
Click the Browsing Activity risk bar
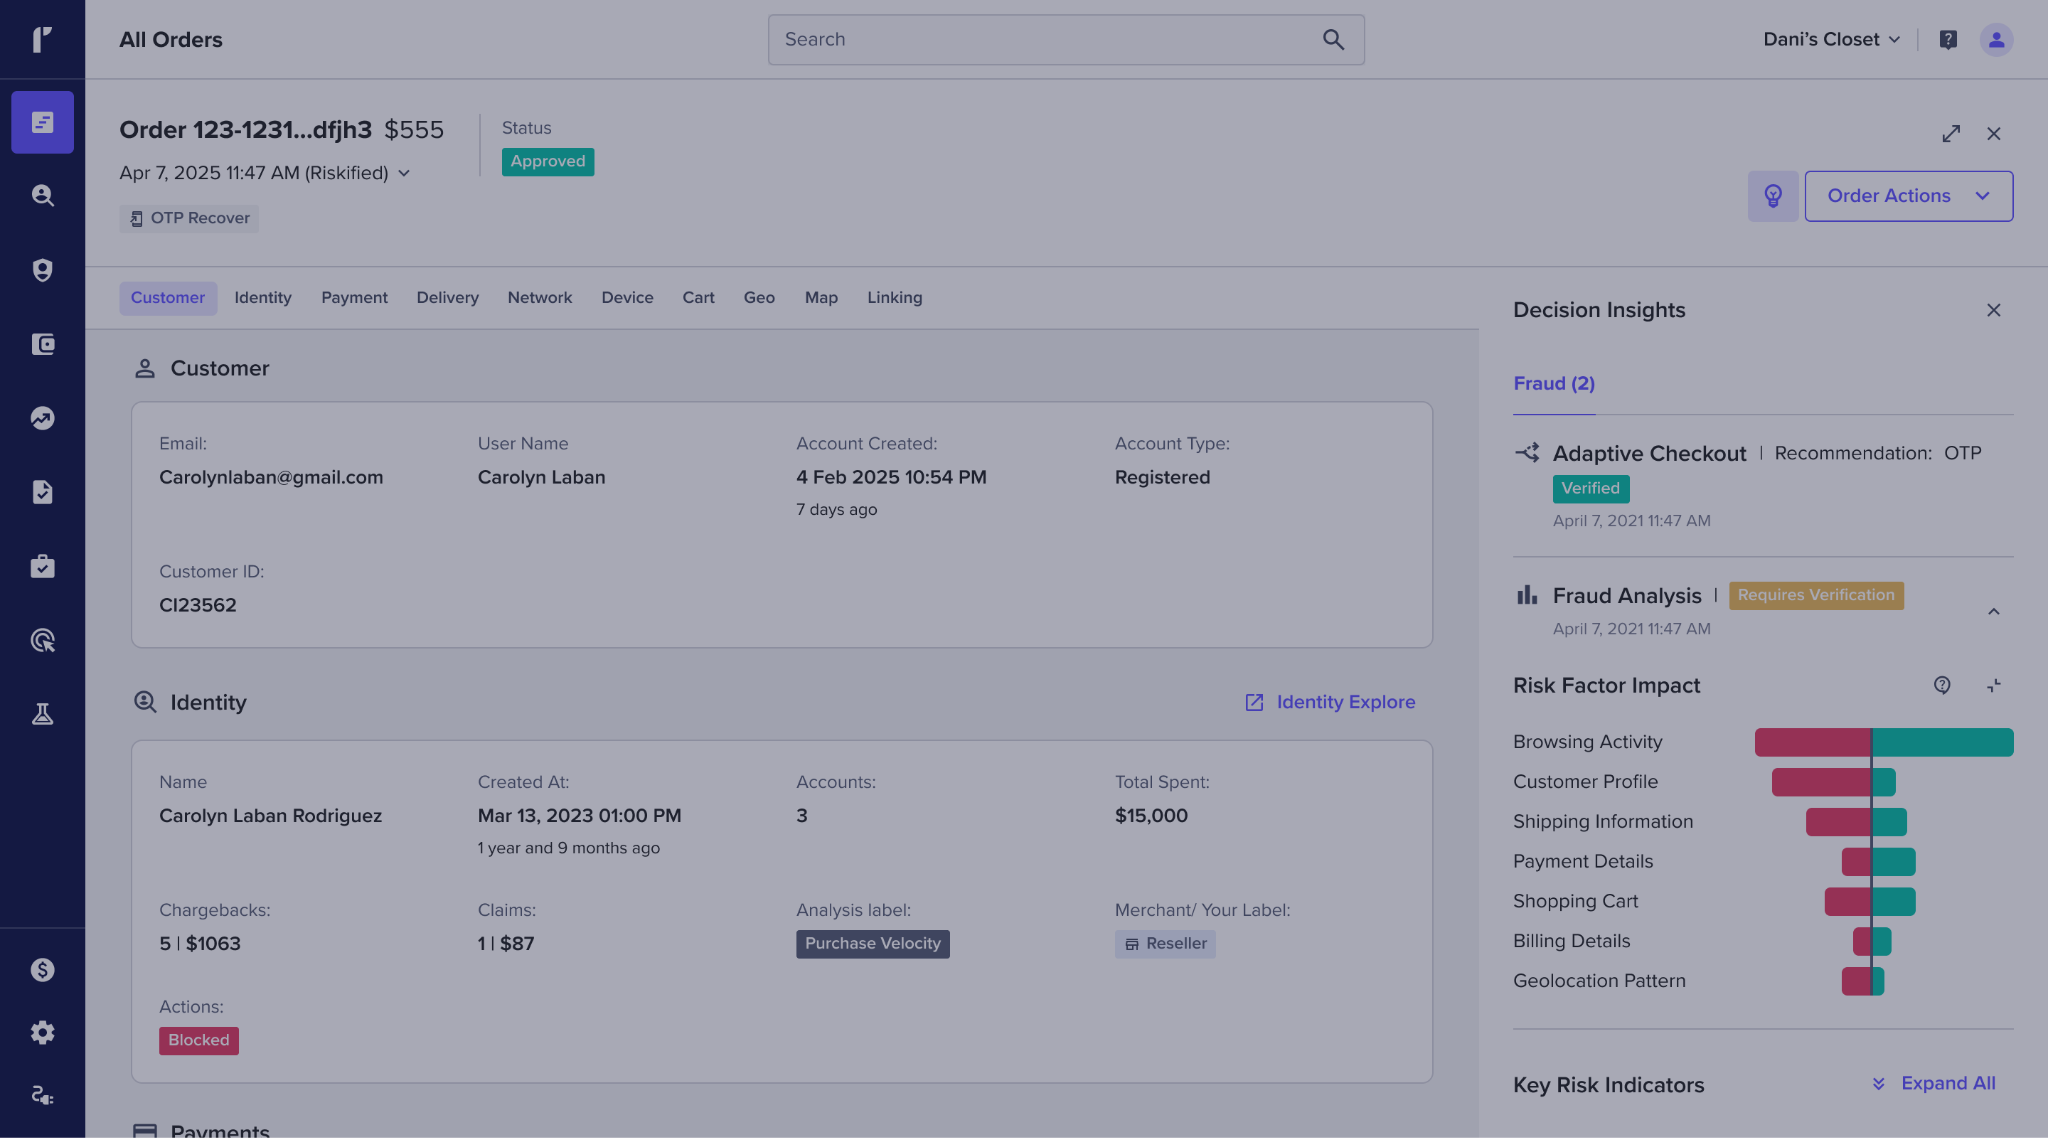pyautogui.click(x=1883, y=742)
